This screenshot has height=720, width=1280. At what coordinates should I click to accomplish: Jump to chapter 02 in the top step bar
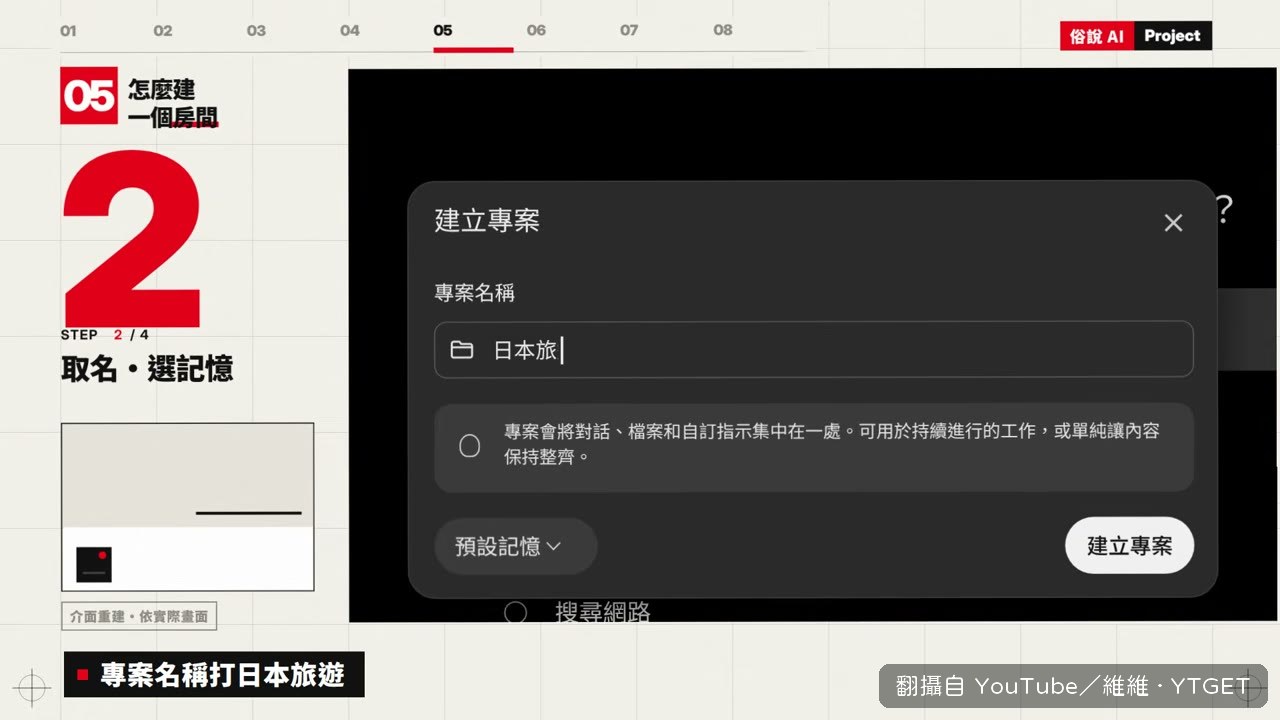pos(163,31)
